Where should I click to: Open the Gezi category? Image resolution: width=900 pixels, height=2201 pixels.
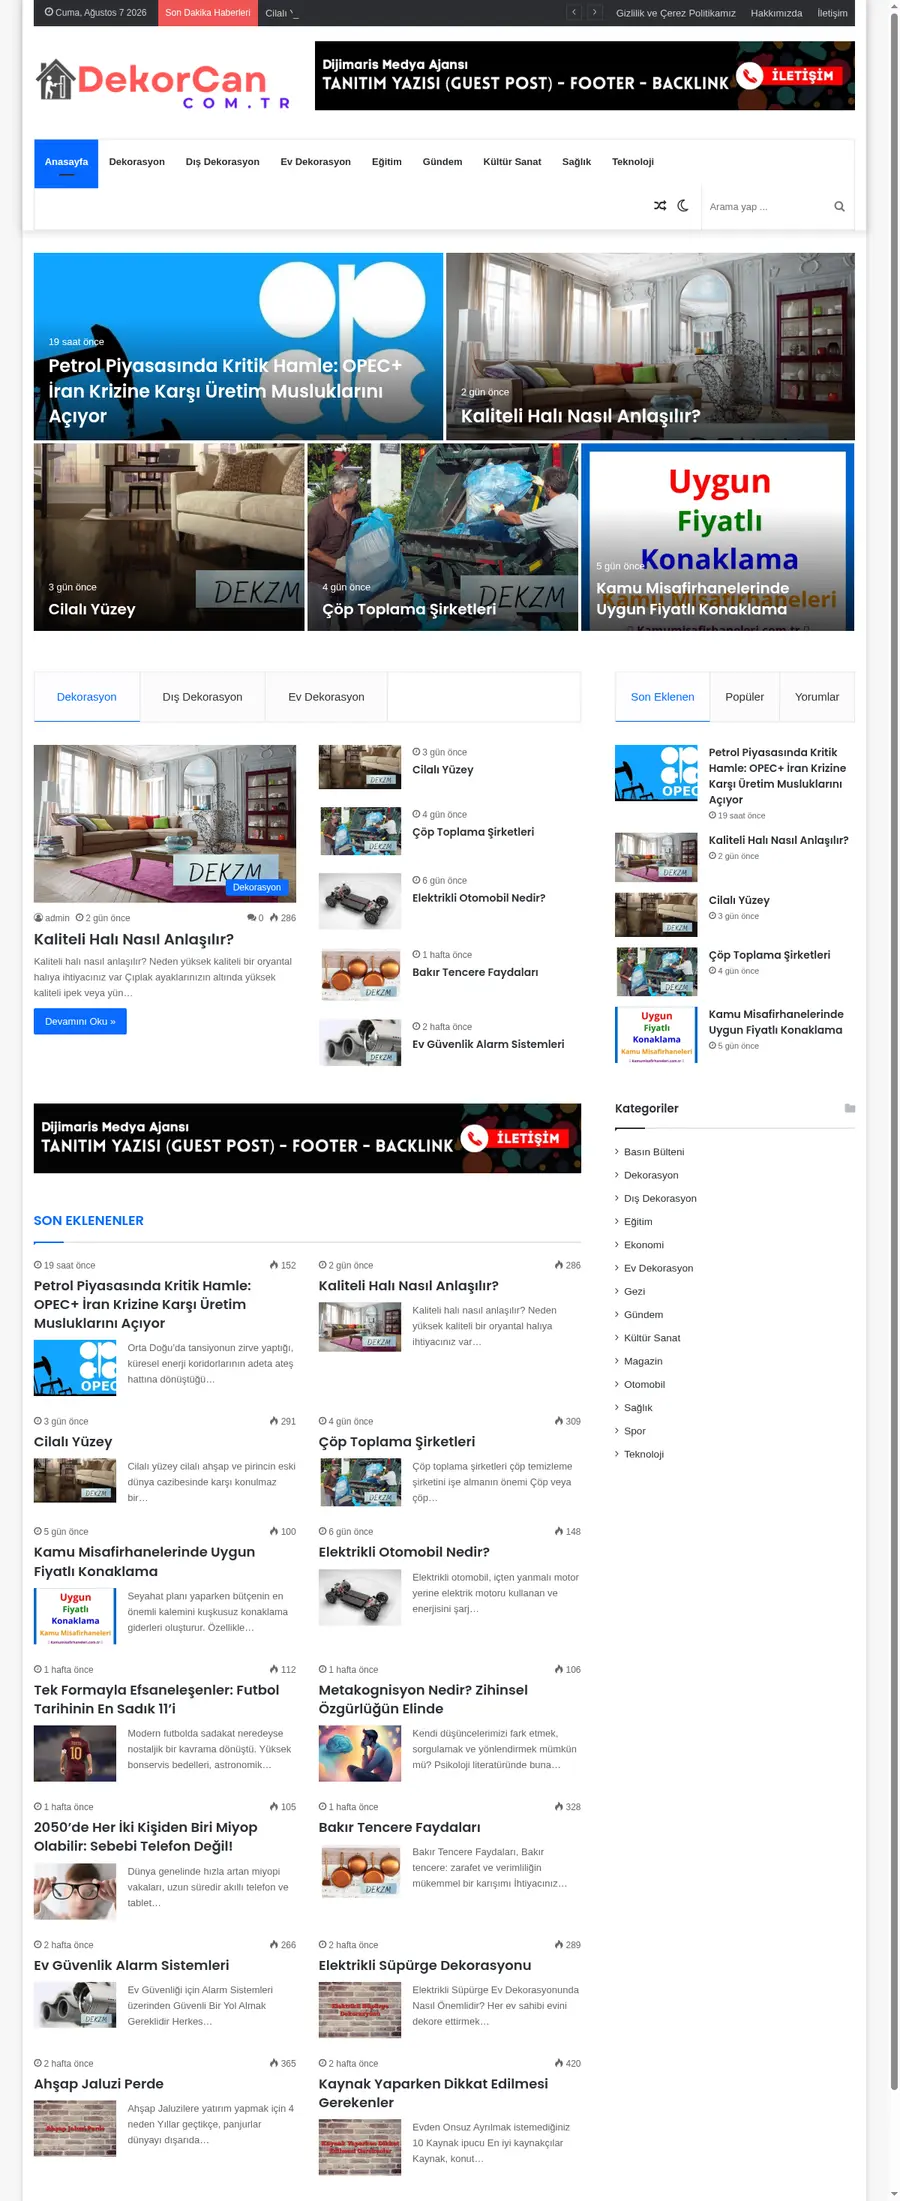(635, 1291)
